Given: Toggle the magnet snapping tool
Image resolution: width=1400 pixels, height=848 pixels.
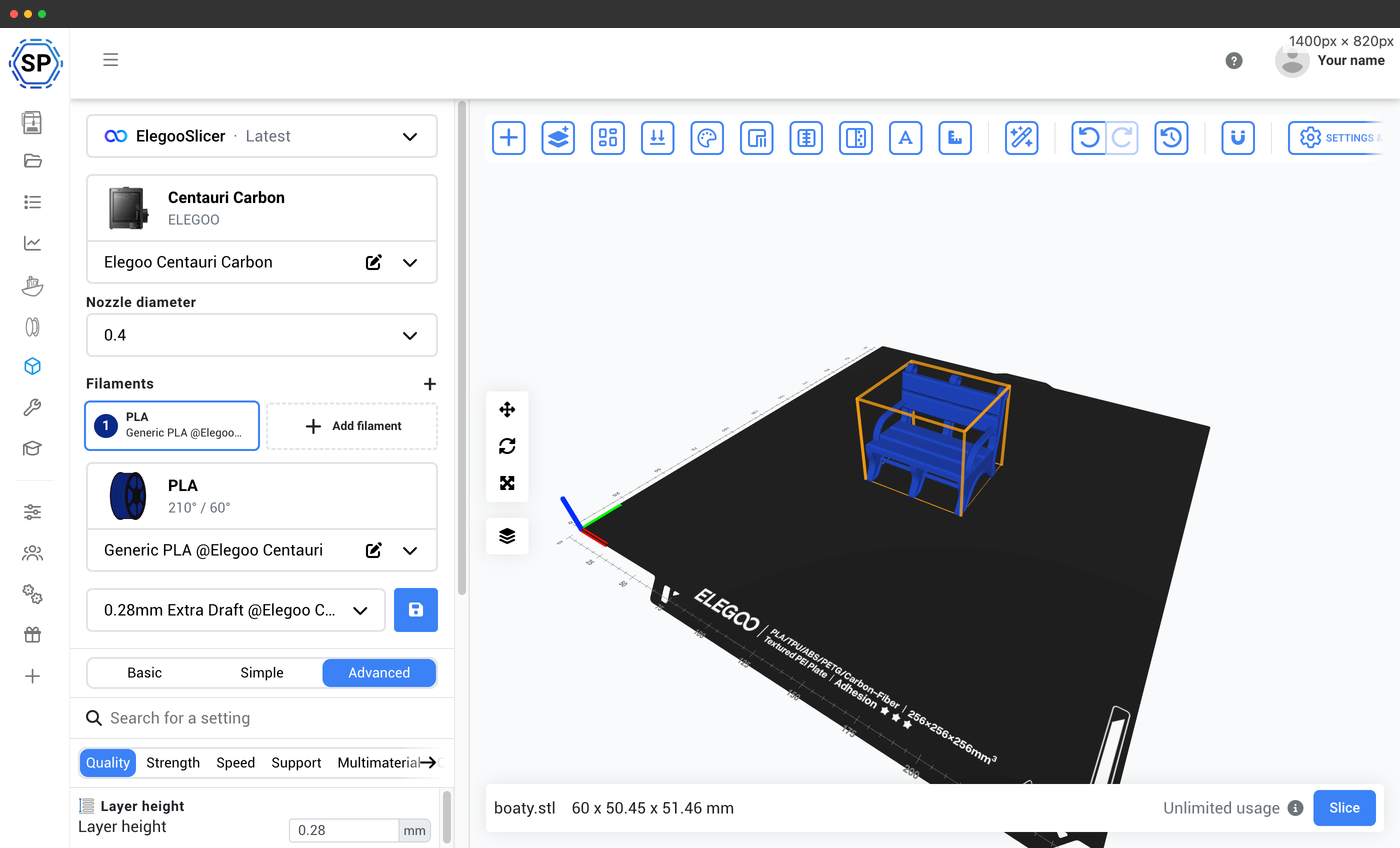Looking at the screenshot, I should tap(1238, 138).
